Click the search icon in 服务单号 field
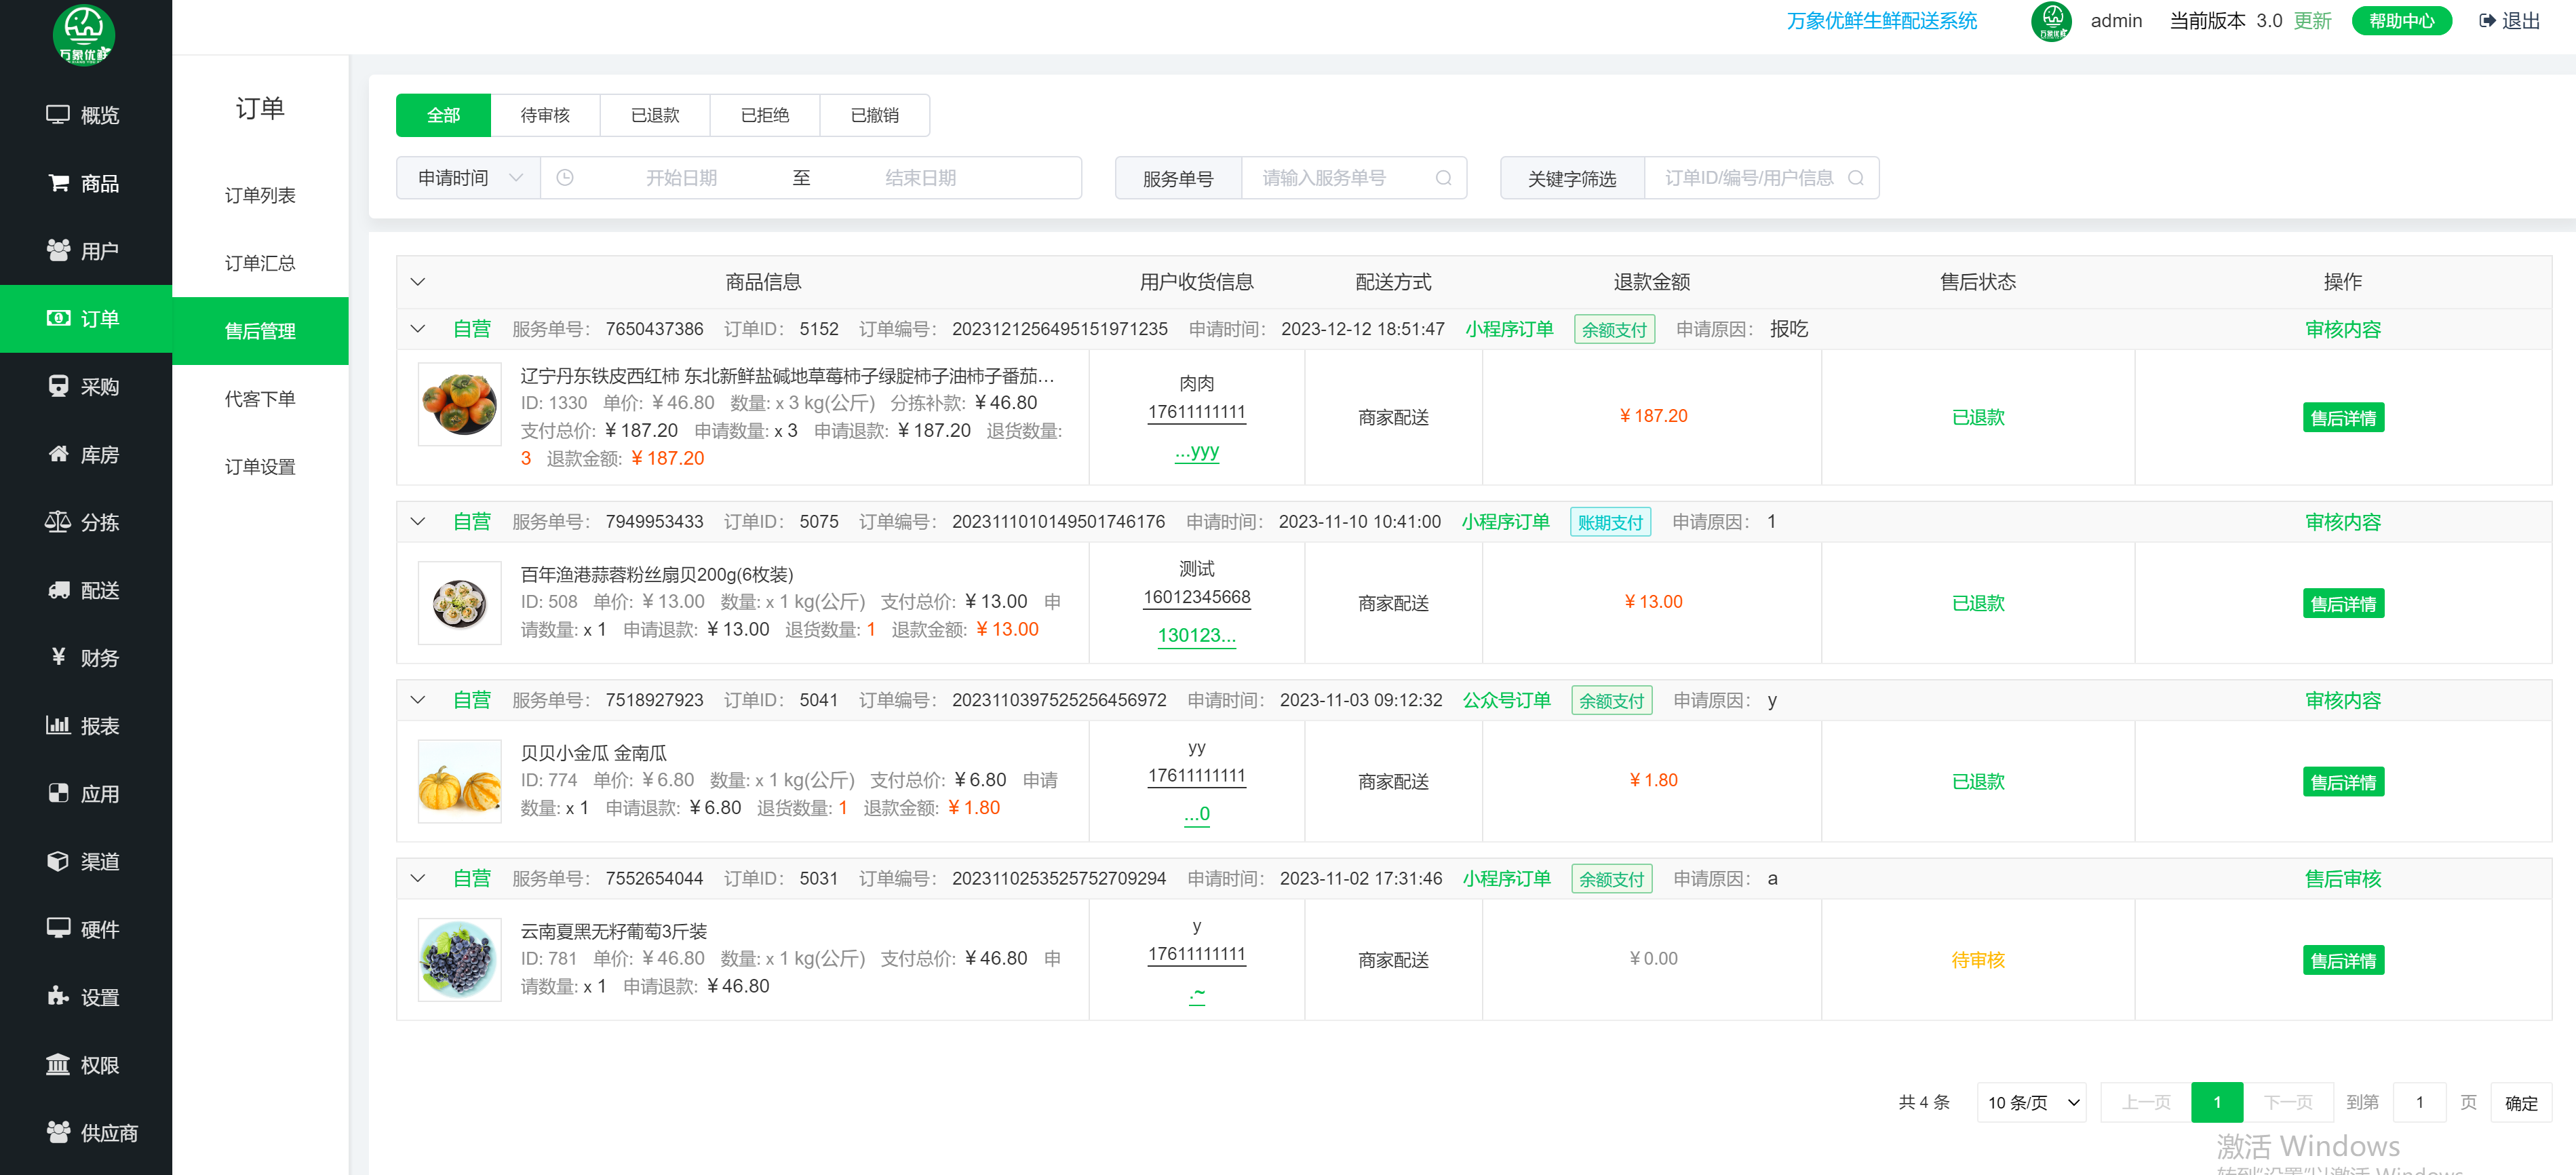 click(1443, 178)
